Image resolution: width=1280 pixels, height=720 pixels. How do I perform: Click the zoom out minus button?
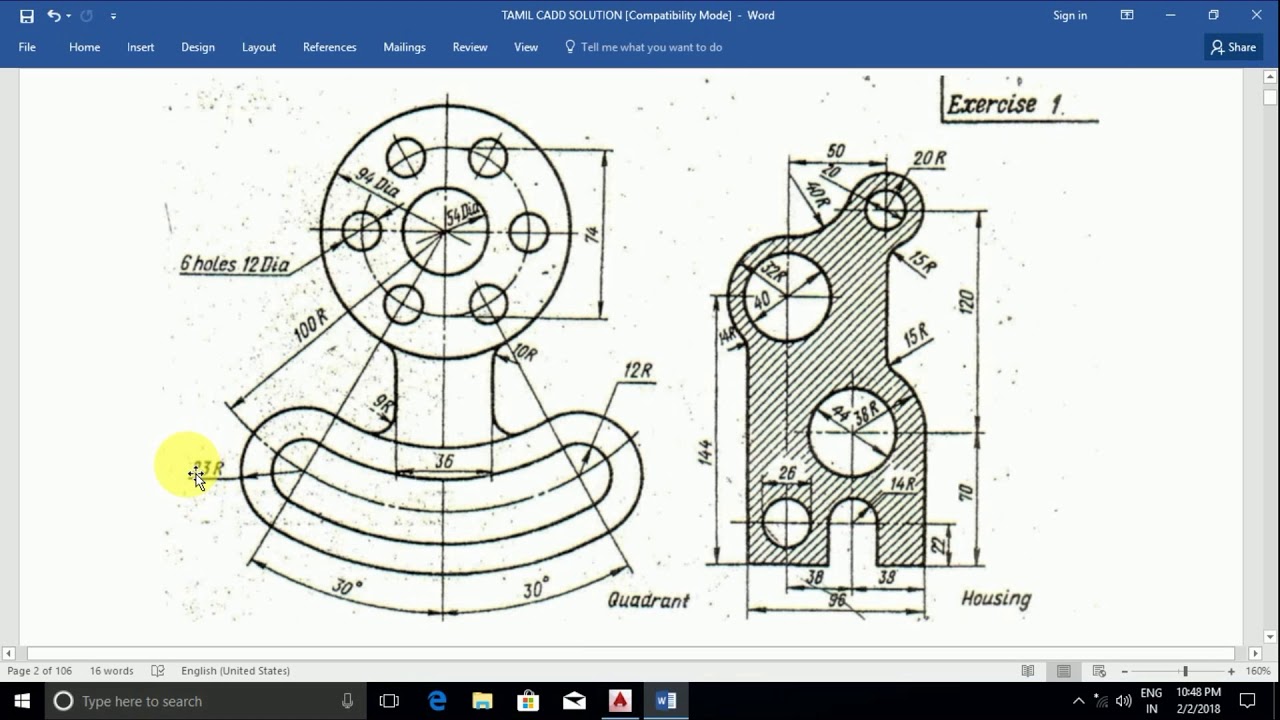1125,671
